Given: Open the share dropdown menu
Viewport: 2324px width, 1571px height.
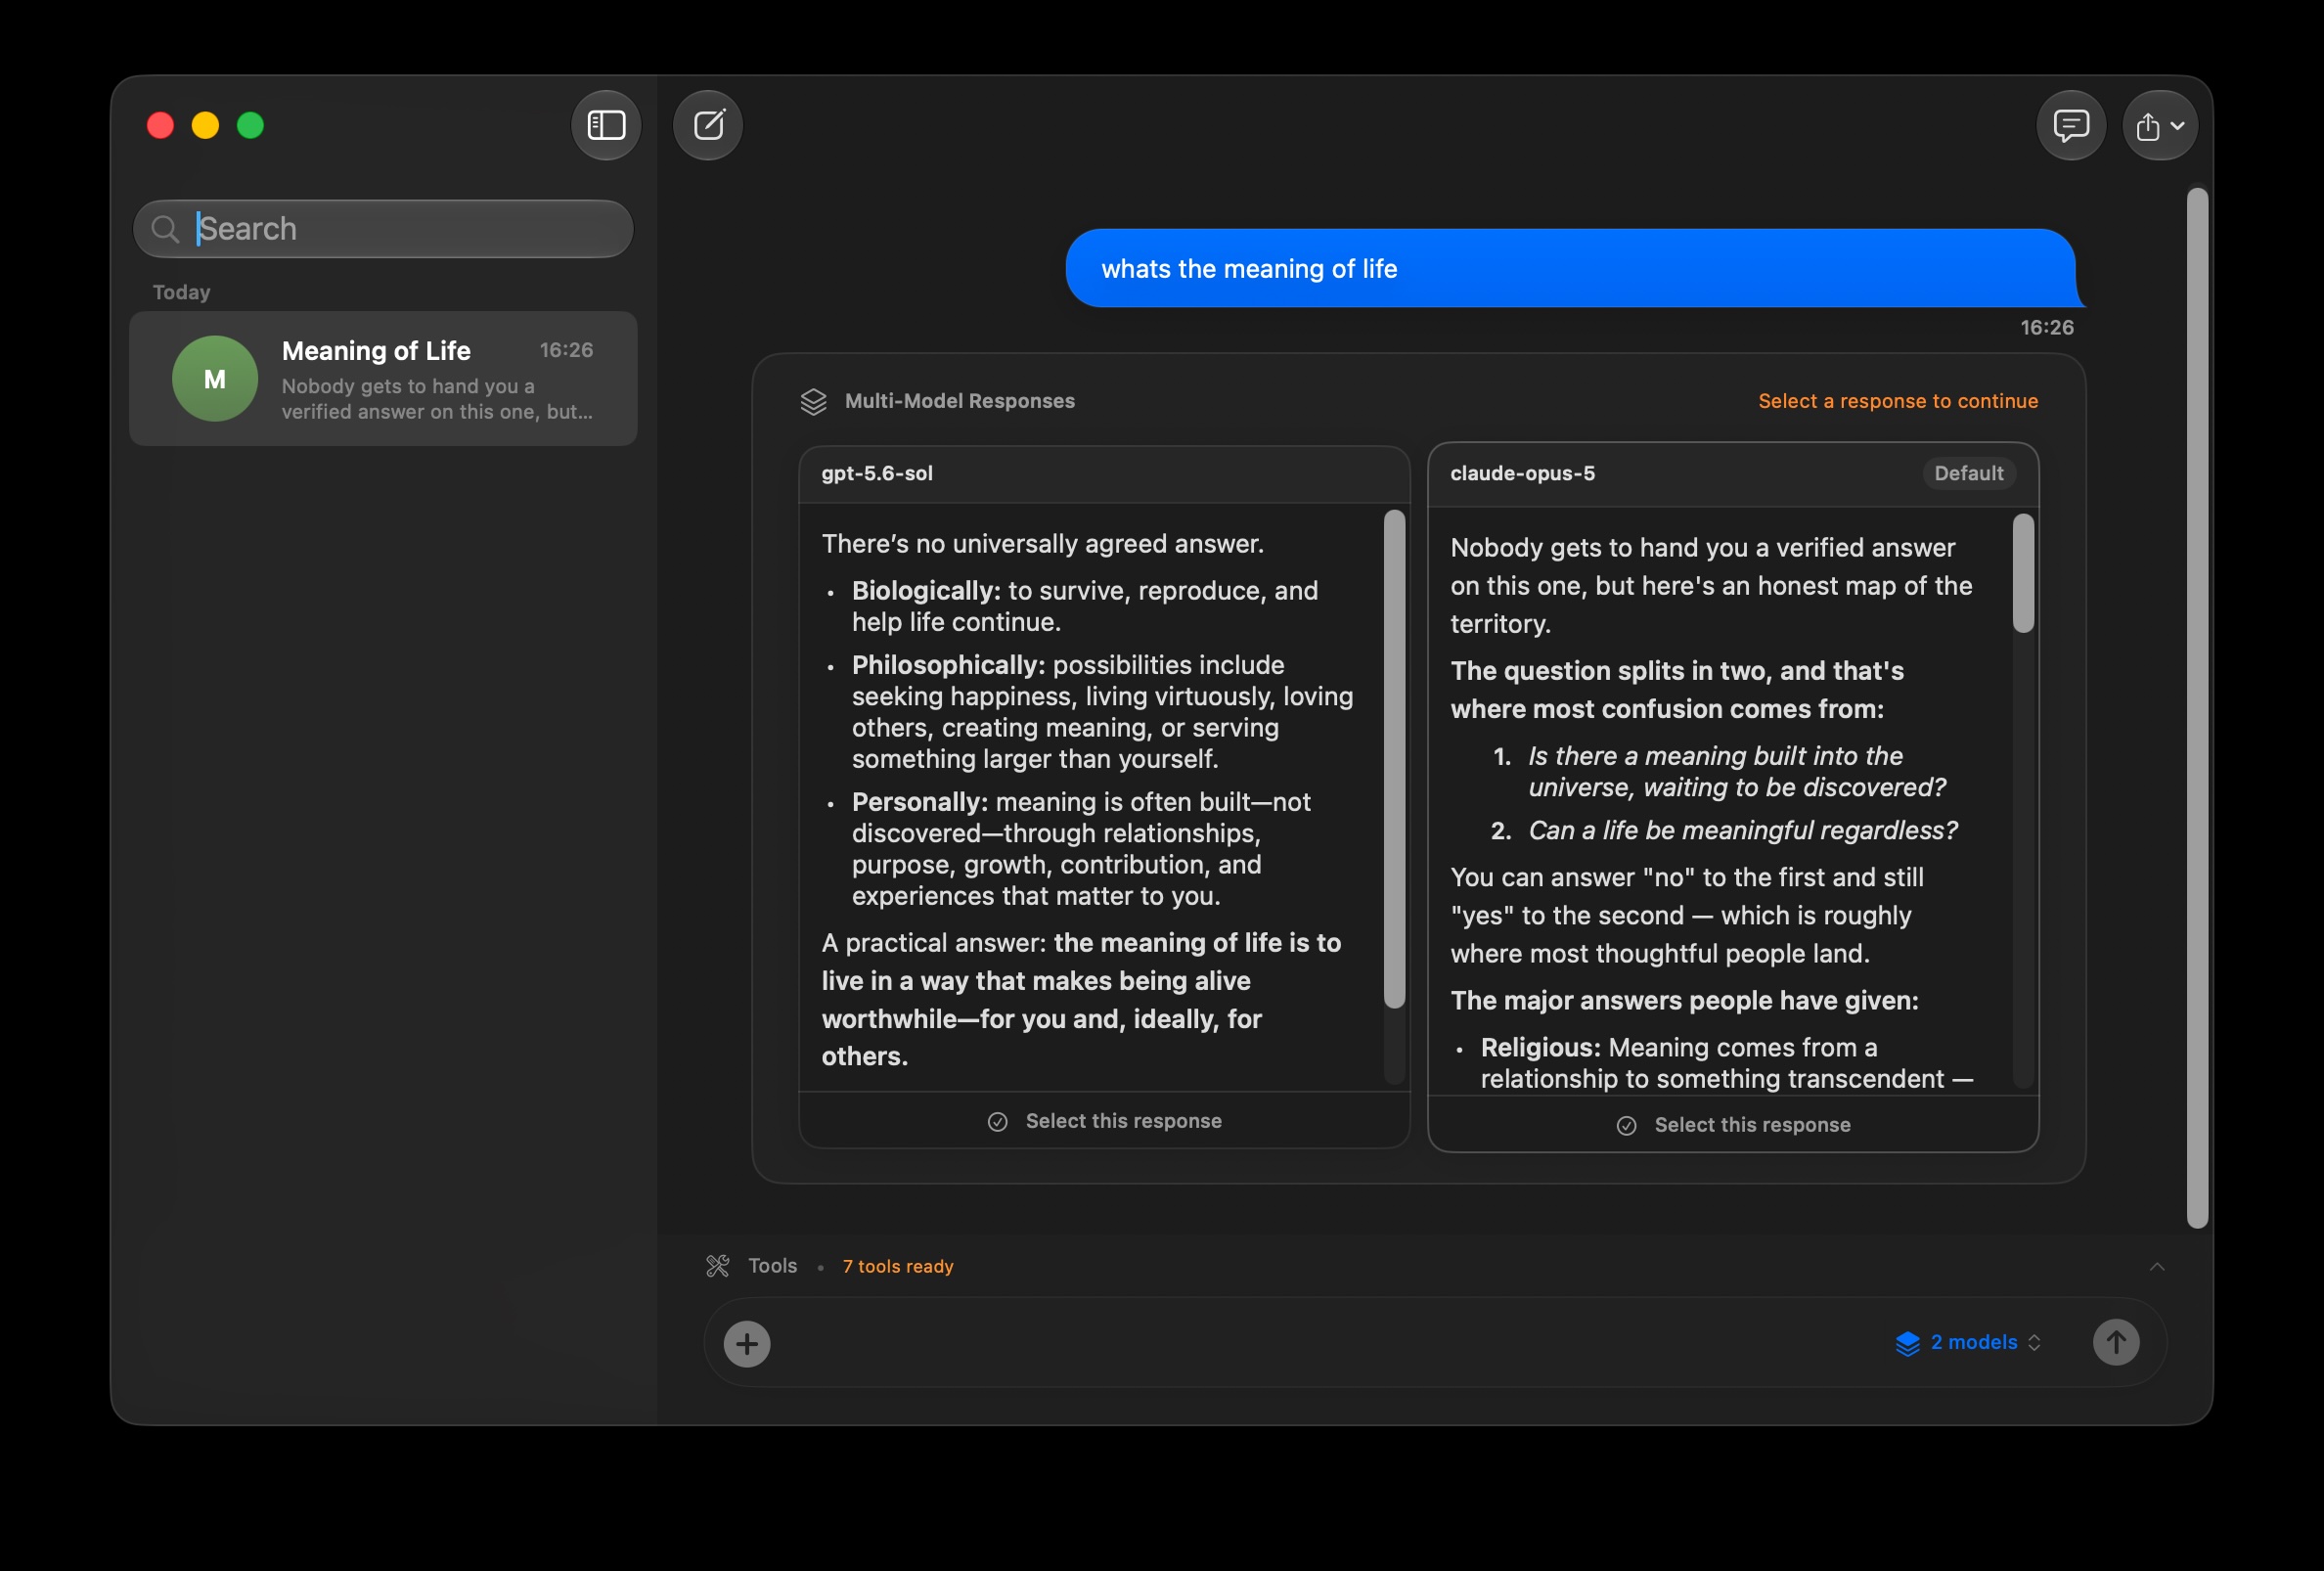Looking at the screenshot, I should 2160,125.
